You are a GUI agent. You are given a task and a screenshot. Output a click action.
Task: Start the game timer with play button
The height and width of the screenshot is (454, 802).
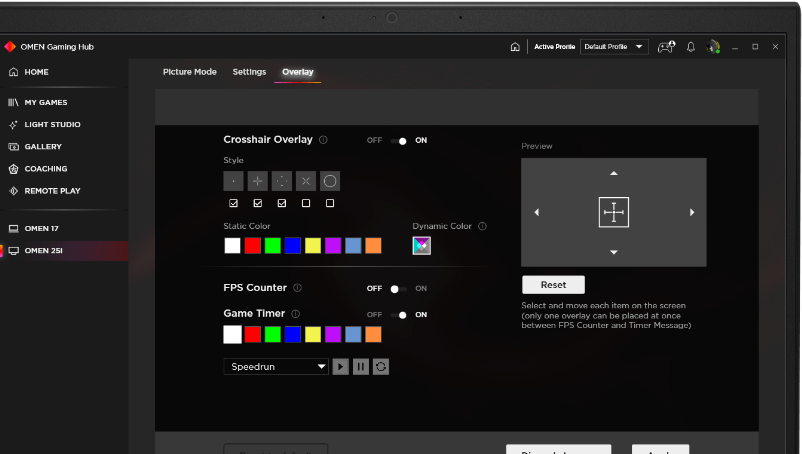[341, 367]
